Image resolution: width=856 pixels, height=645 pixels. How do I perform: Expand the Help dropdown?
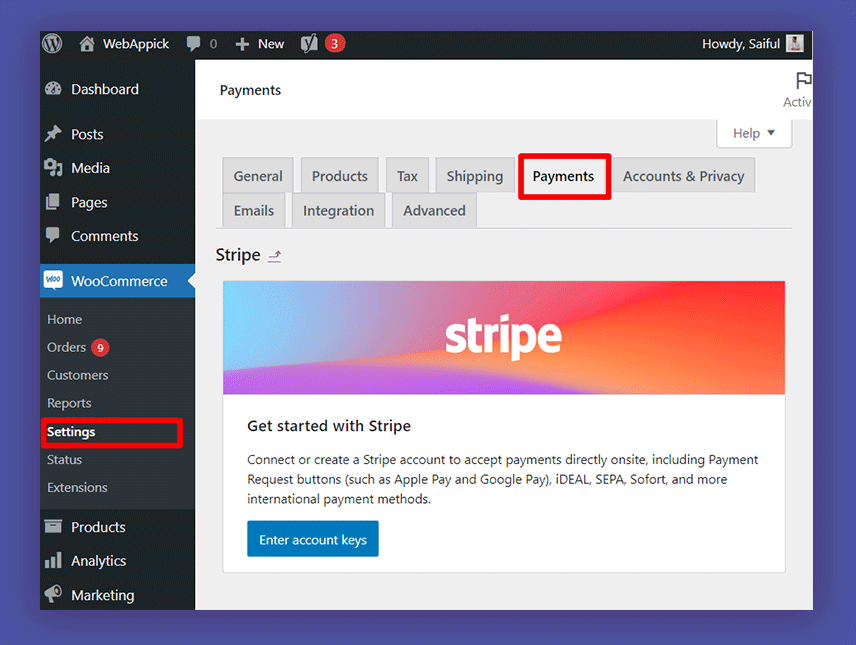click(x=754, y=133)
